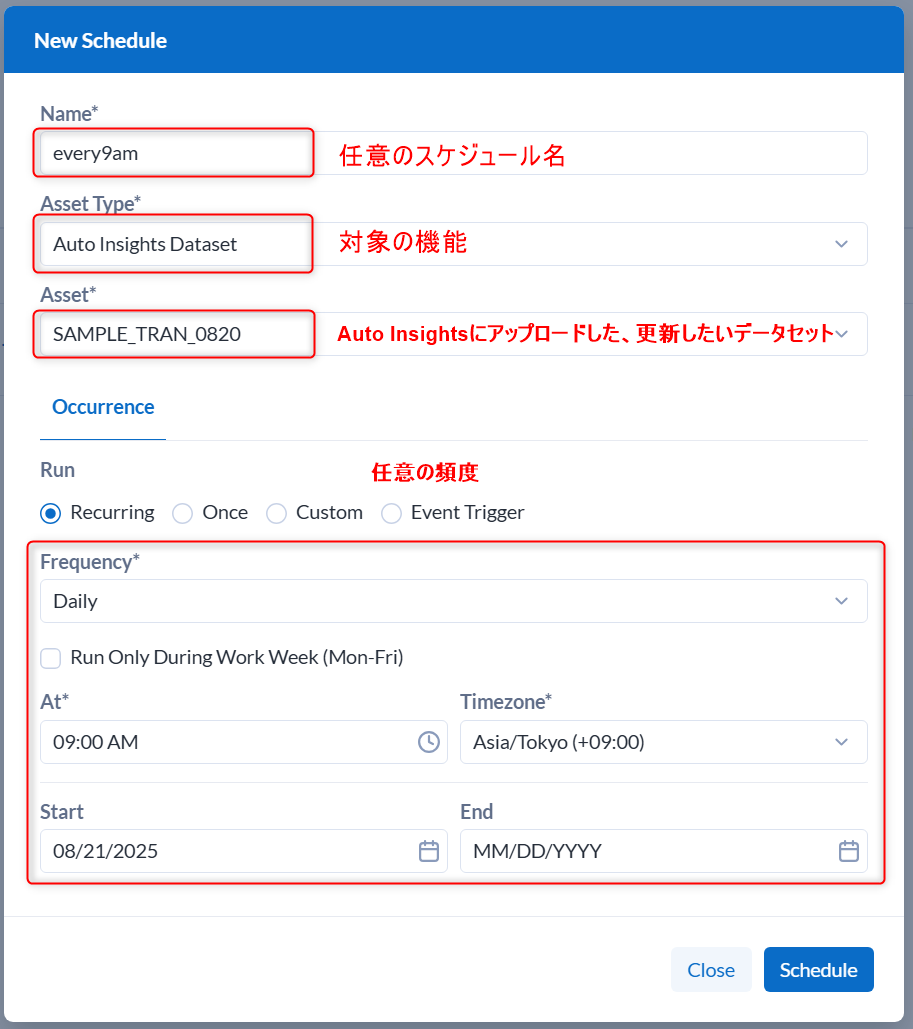This screenshot has height=1029, width=913.
Task: Click the At time field 09:00 AM
Action: tap(244, 742)
